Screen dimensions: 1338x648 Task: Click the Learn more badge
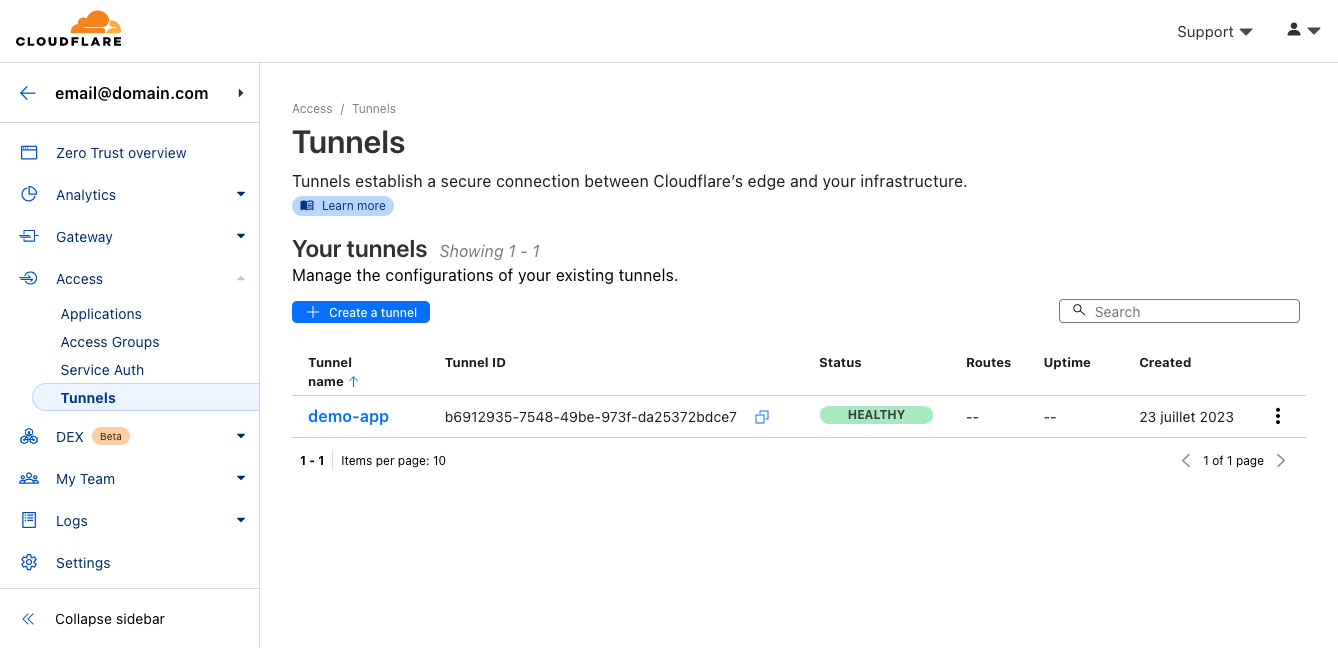coord(343,206)
